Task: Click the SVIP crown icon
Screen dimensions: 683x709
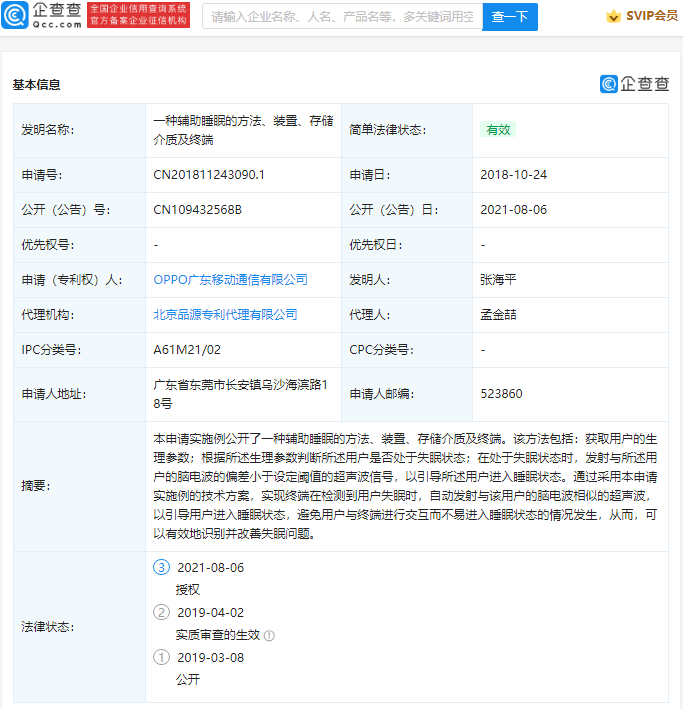Action: 613,17
